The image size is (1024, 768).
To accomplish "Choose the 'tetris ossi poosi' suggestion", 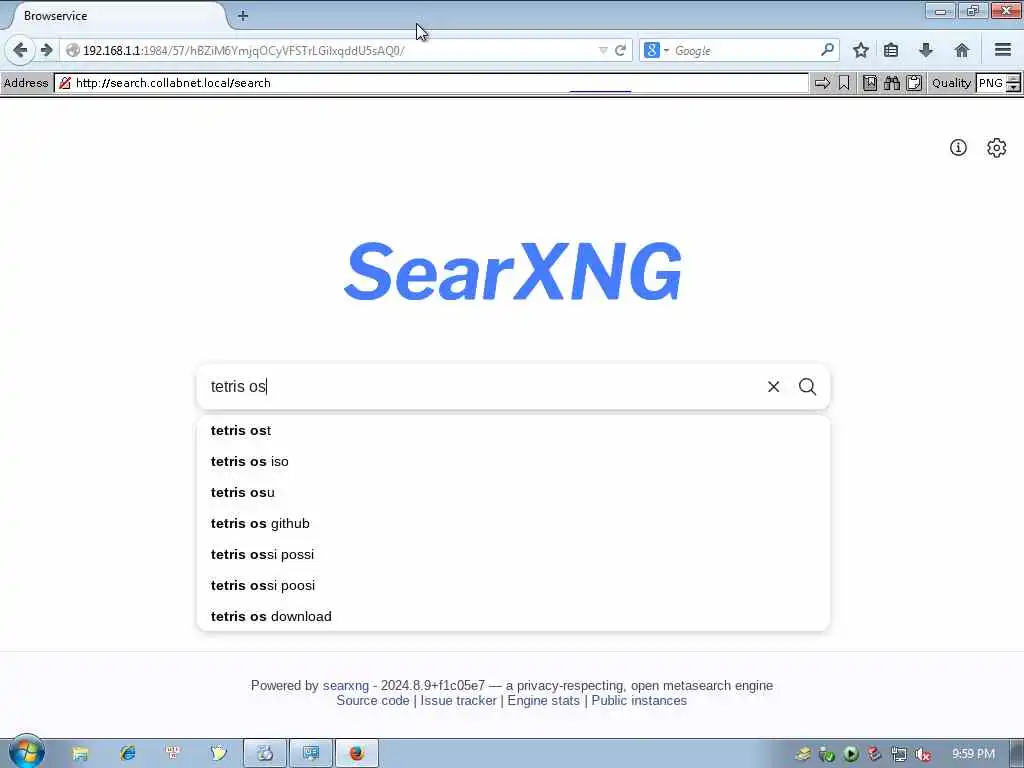I will 513,585.
